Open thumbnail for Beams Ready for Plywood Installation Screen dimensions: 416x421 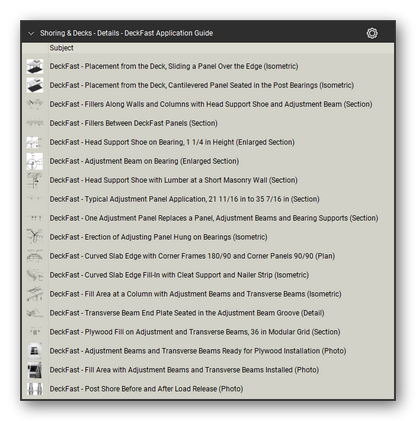coord(35,351)
